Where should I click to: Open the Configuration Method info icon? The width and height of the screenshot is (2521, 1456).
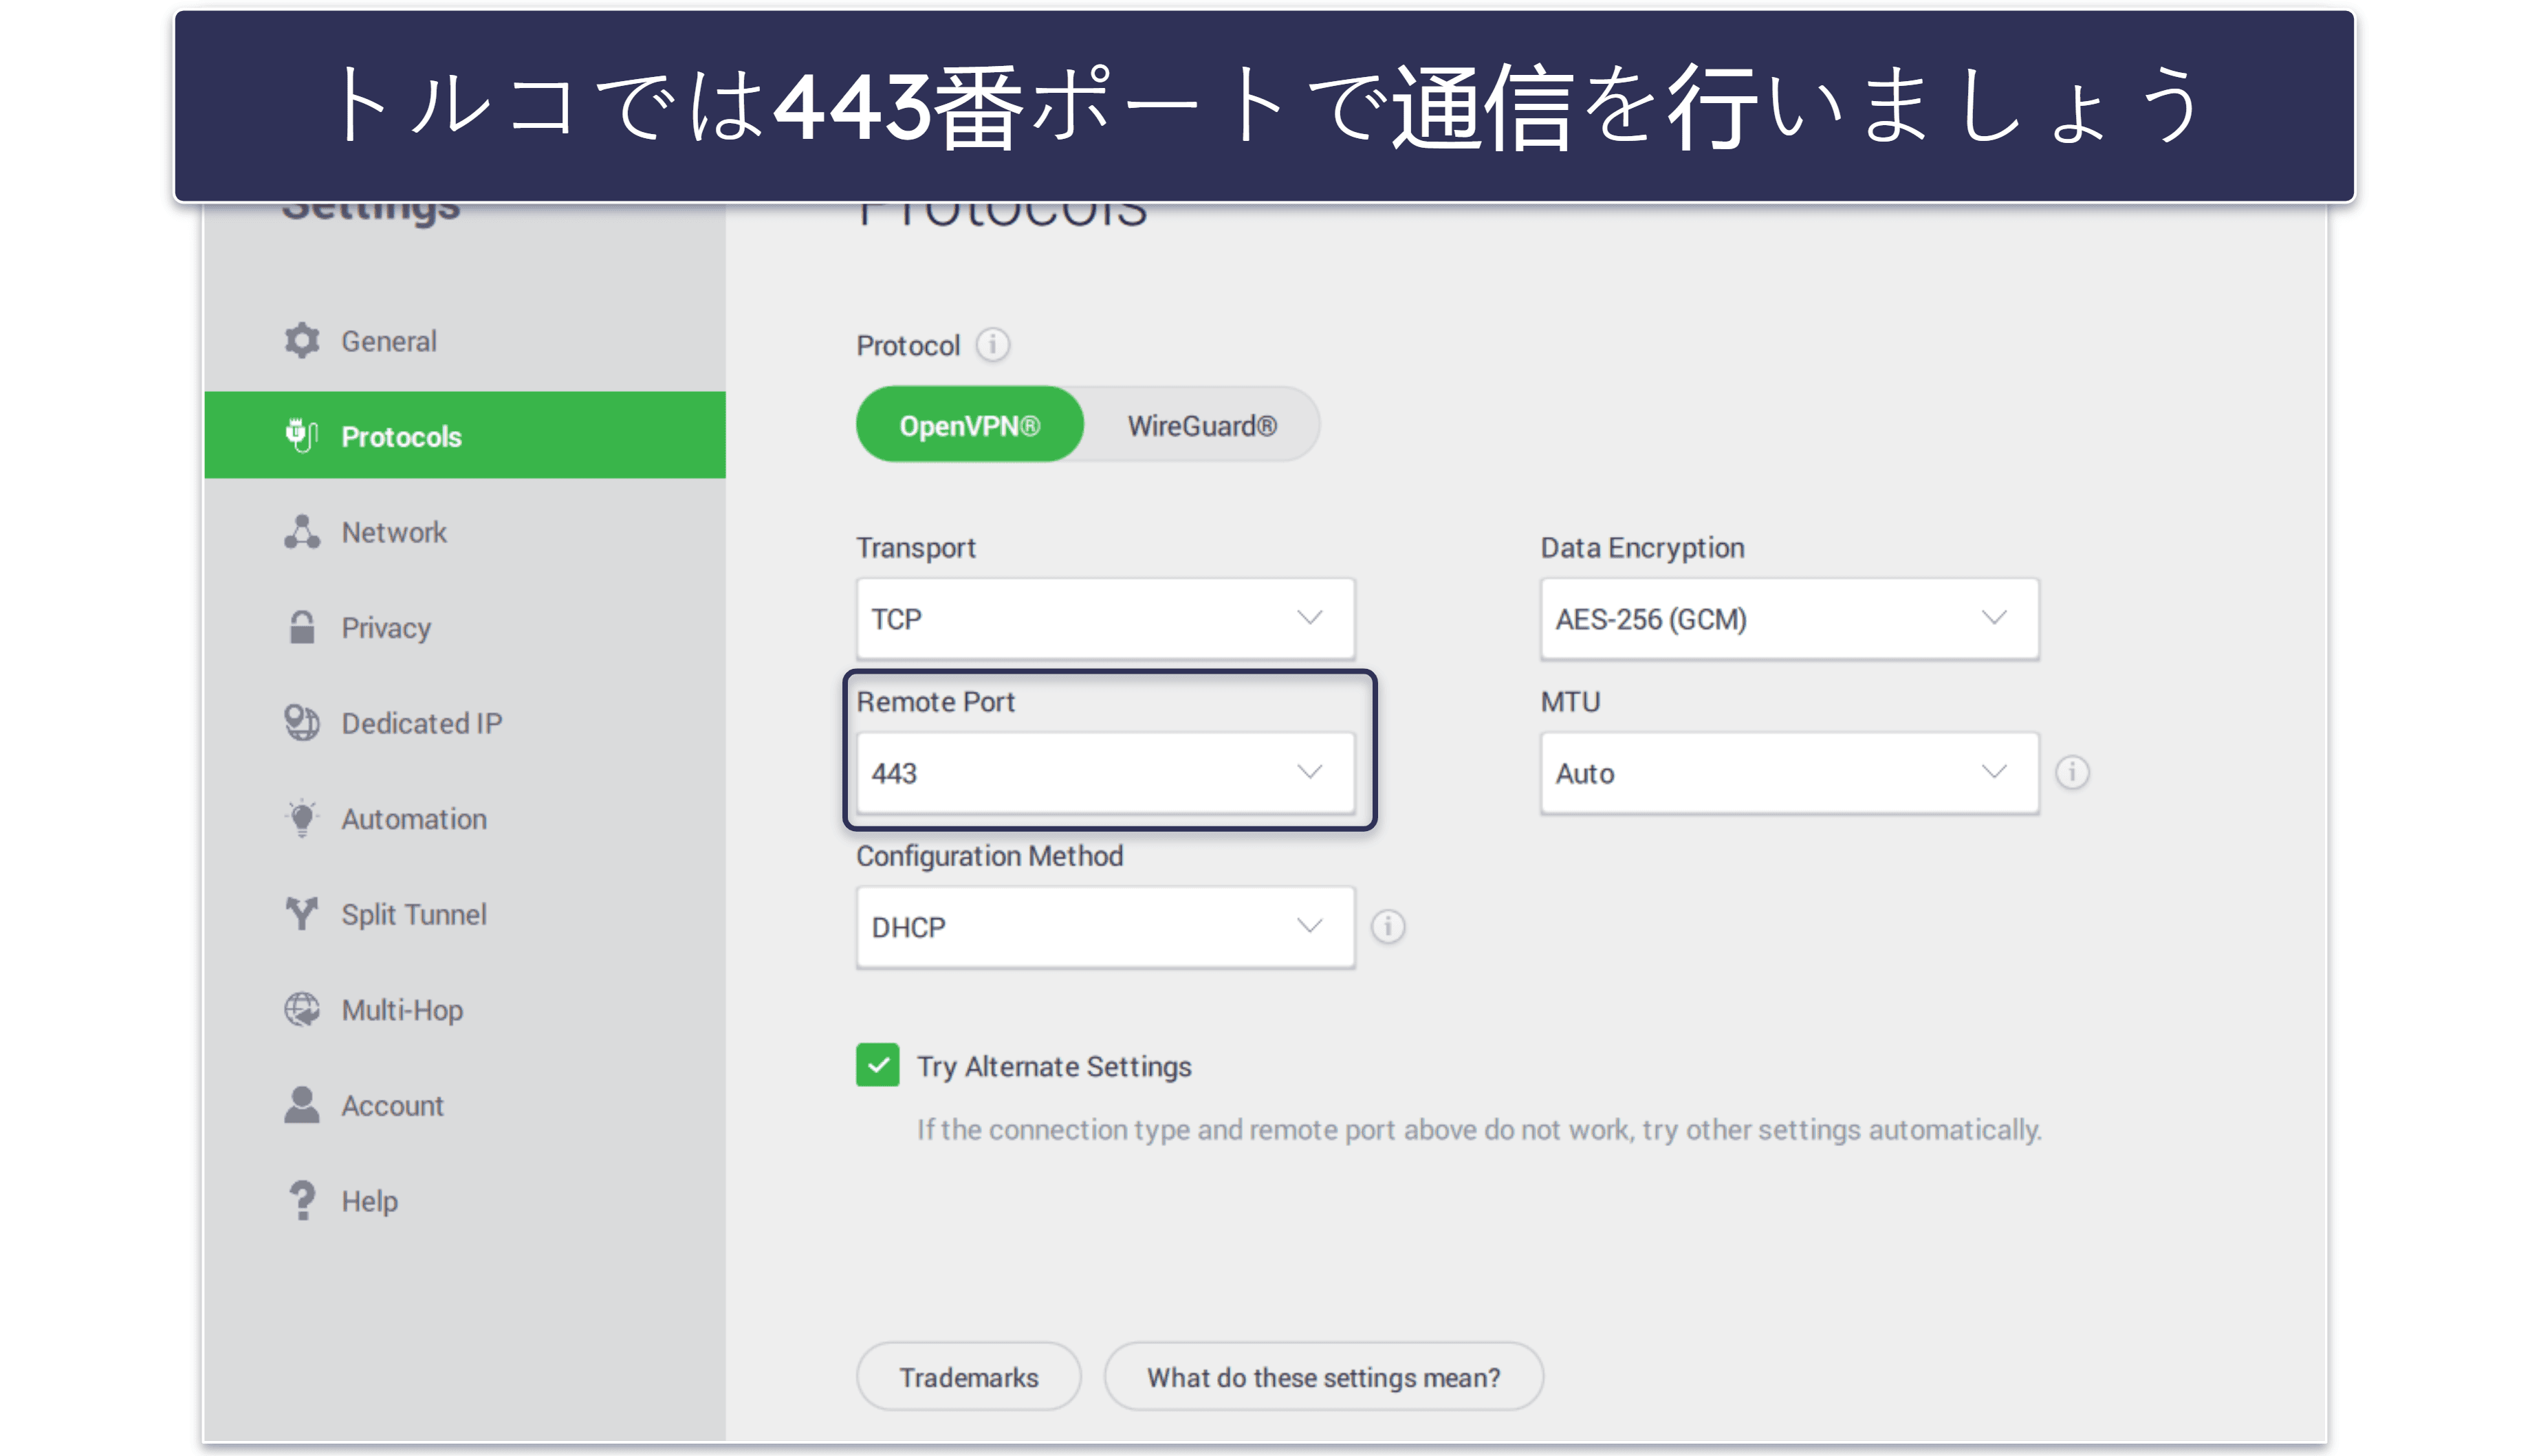point(1387,926)
